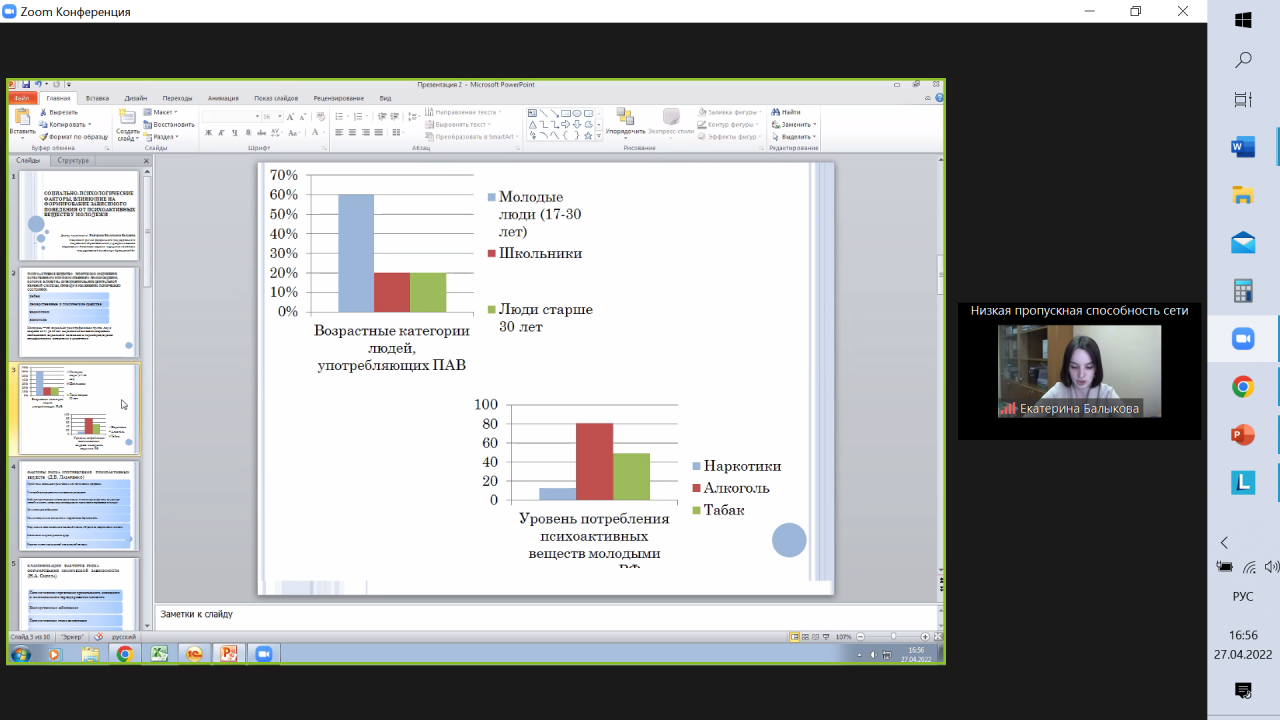
Task: Click the Create slide (Создать слайд) icon
Action: (x=127, y=118)
